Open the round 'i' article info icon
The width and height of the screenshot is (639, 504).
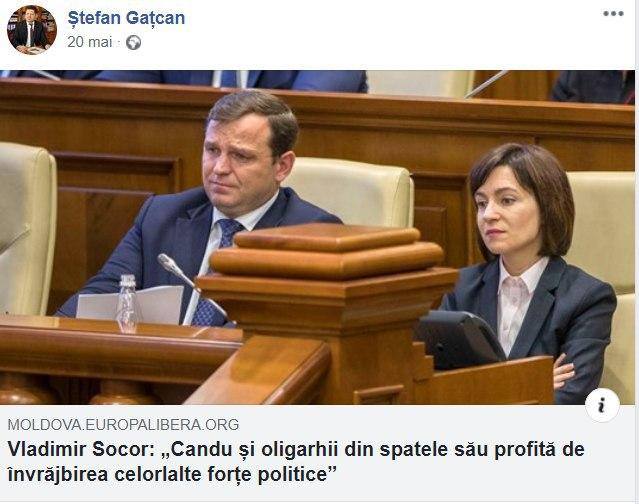point(602,405)
